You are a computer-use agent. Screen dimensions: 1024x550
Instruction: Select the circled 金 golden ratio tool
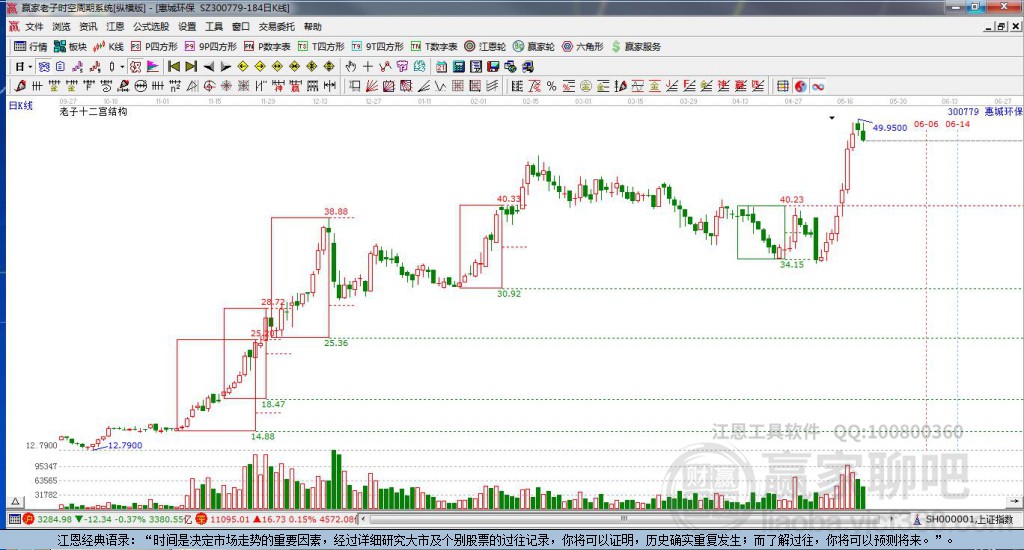(x=586, y=86)
